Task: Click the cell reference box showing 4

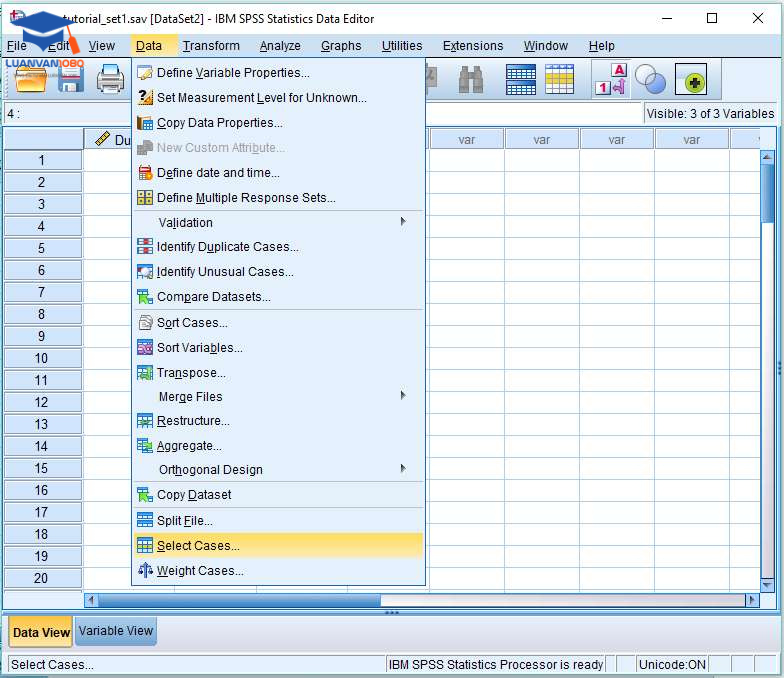Action: point(67,114)
